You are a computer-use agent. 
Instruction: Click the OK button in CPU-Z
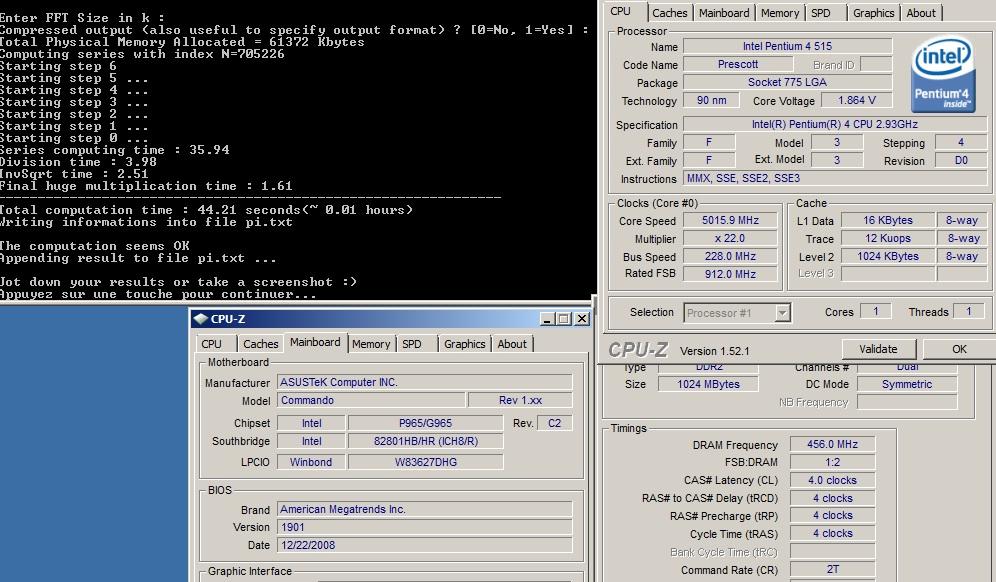pos(959,349)
